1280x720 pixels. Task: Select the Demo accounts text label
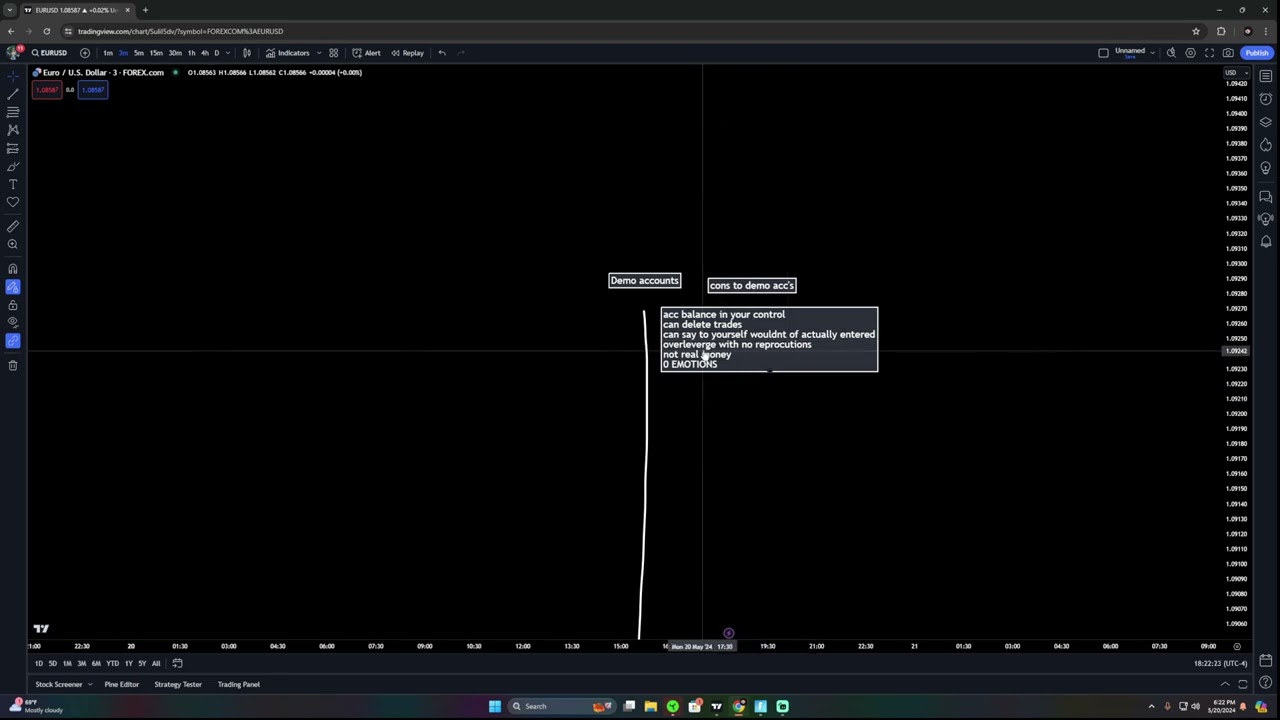(x=645, y=281)
